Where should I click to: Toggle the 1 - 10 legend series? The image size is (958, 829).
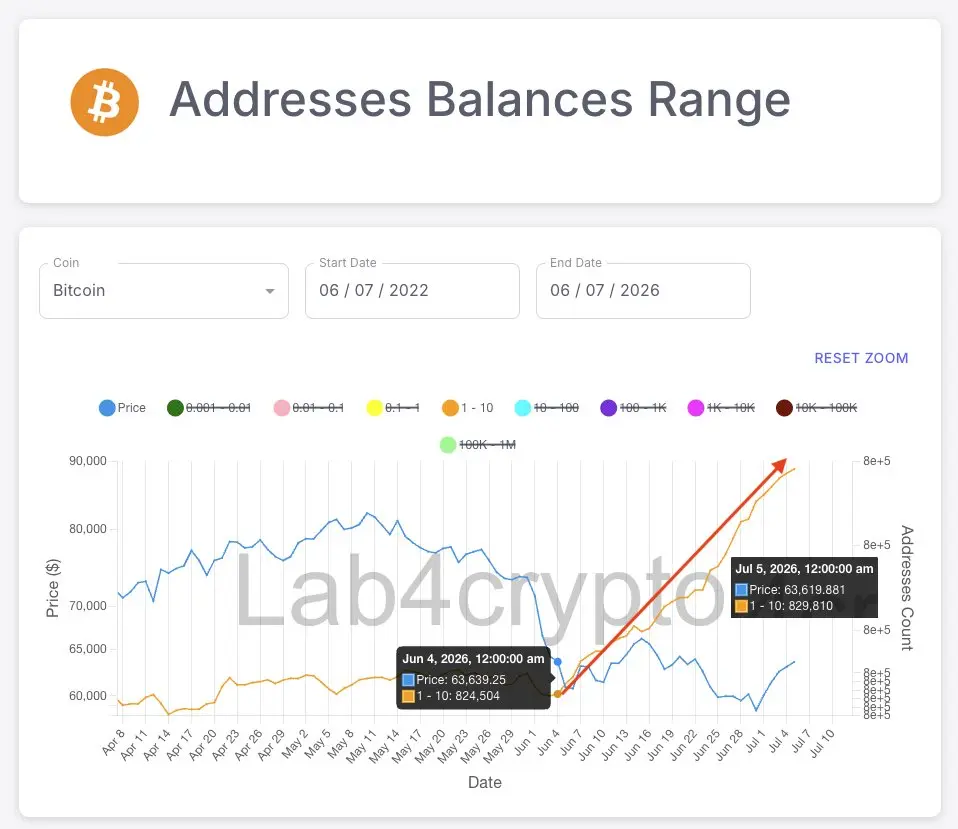467,407
